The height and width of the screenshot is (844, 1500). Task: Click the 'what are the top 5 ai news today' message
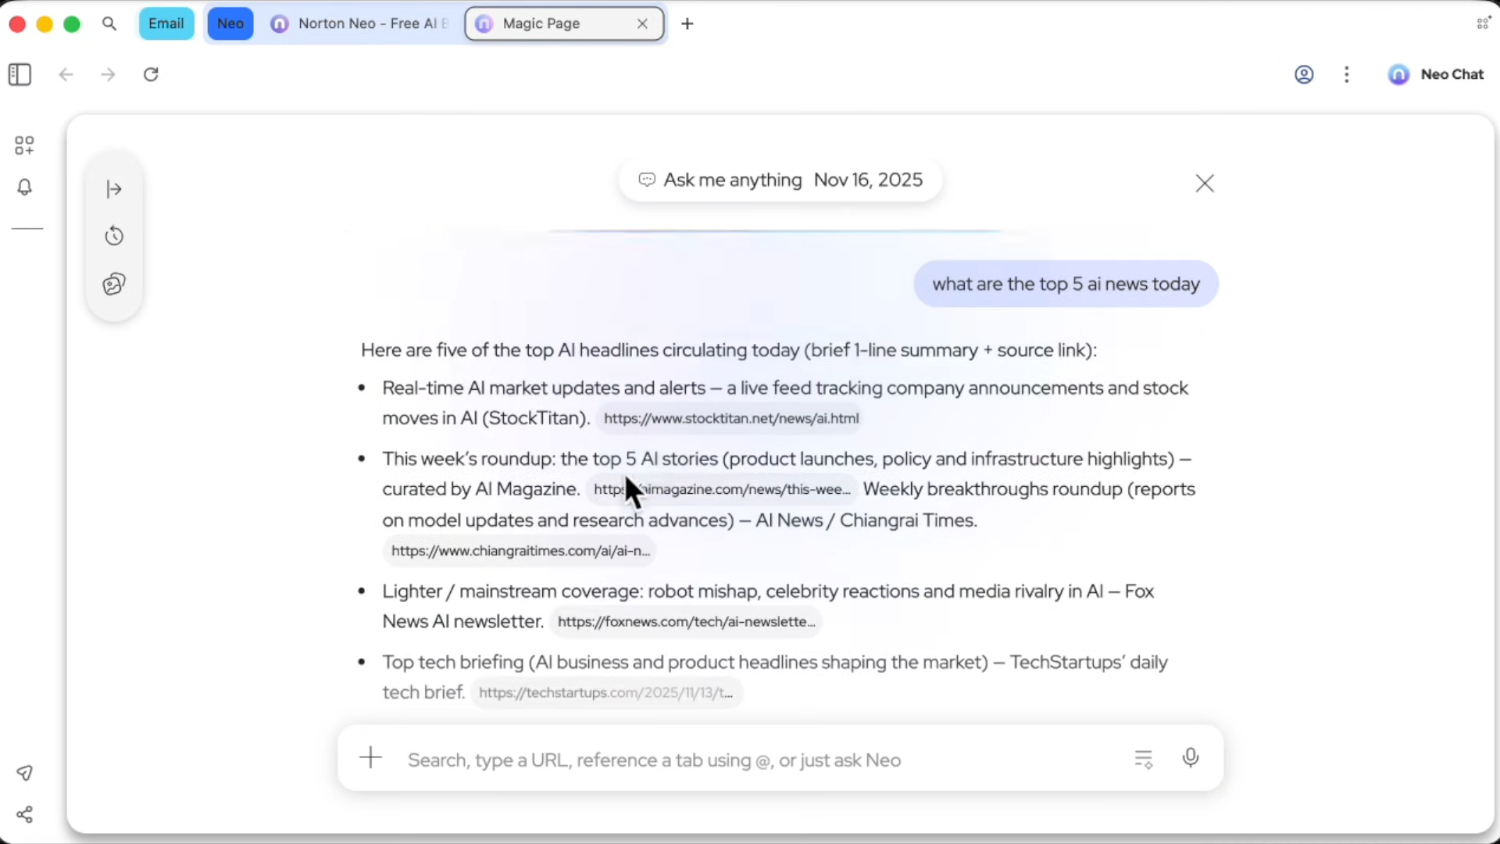1066,284
